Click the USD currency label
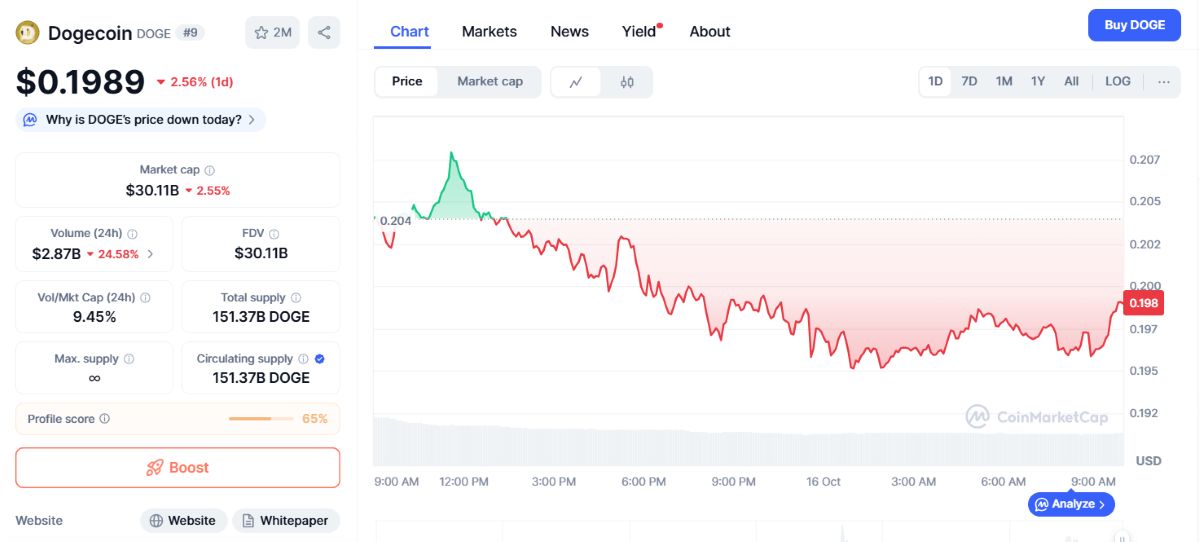 pyautogui.click(x=1148, y=461)
